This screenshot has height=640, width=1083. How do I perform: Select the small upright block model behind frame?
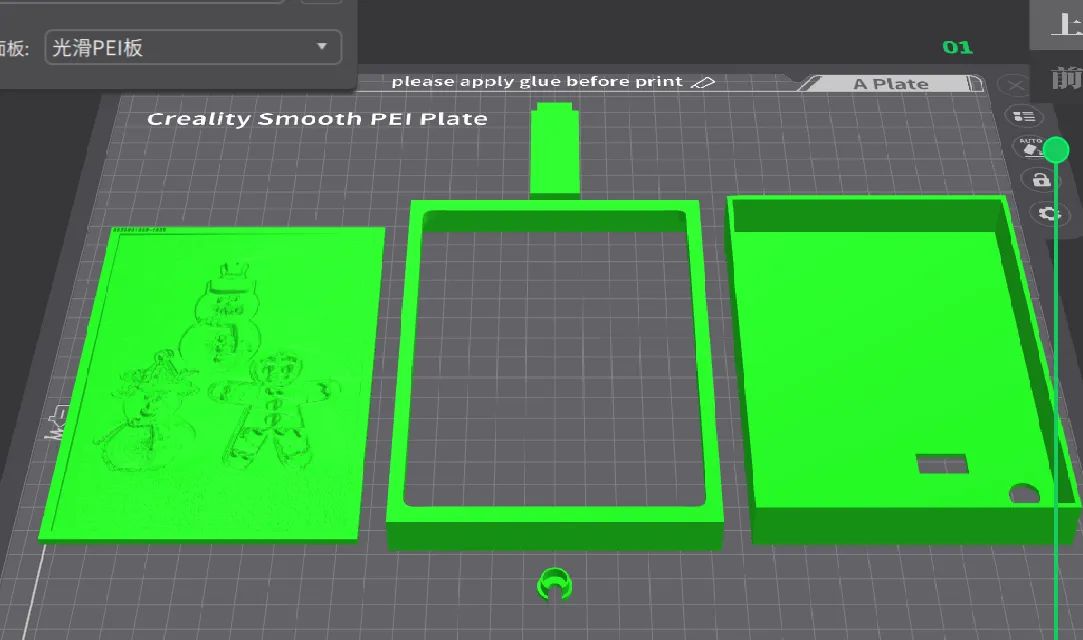[555, 150]
